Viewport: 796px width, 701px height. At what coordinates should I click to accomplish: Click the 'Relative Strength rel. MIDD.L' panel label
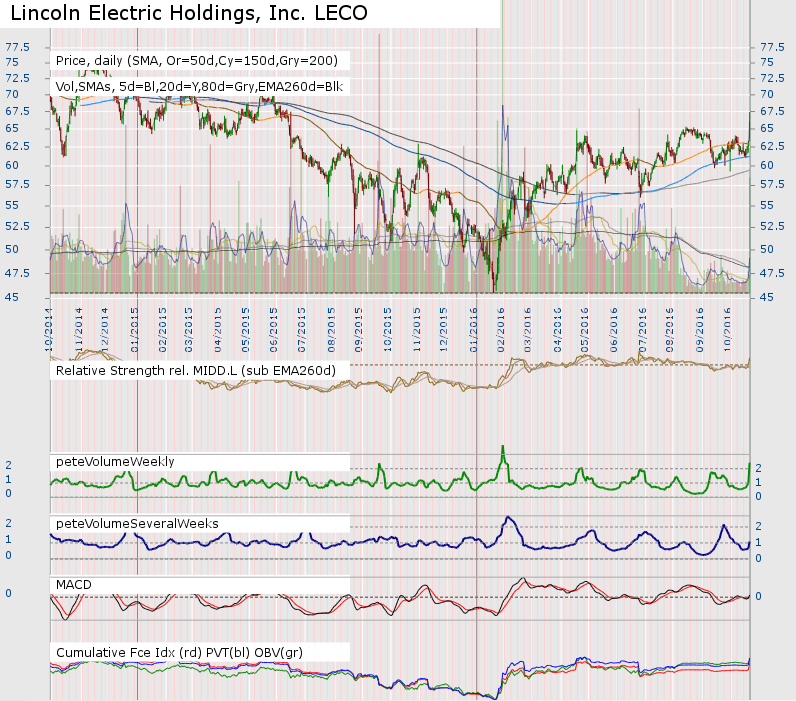[x=195, y=371]
